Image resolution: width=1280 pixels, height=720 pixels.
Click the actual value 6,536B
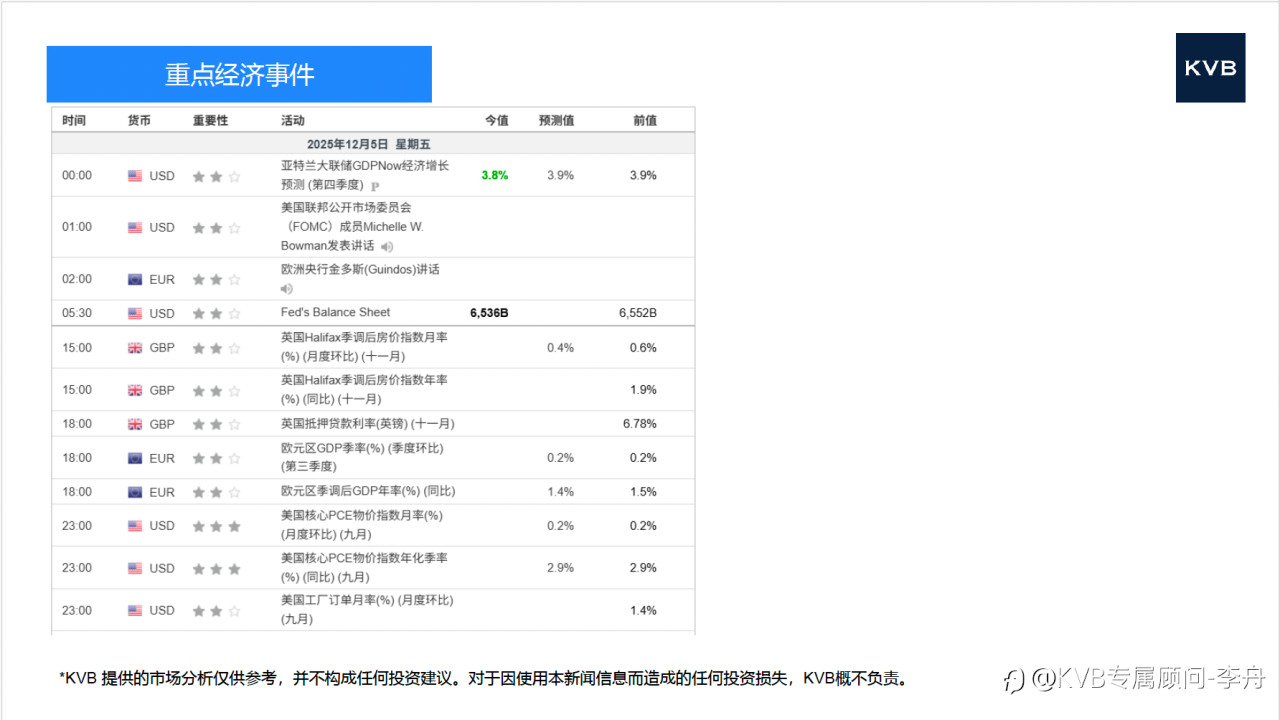(489, 313)
